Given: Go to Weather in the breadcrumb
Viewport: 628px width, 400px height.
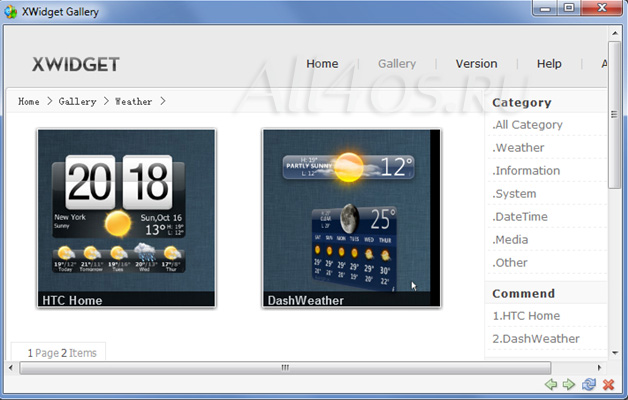Looking at the screenshot, I should [133, 101].
